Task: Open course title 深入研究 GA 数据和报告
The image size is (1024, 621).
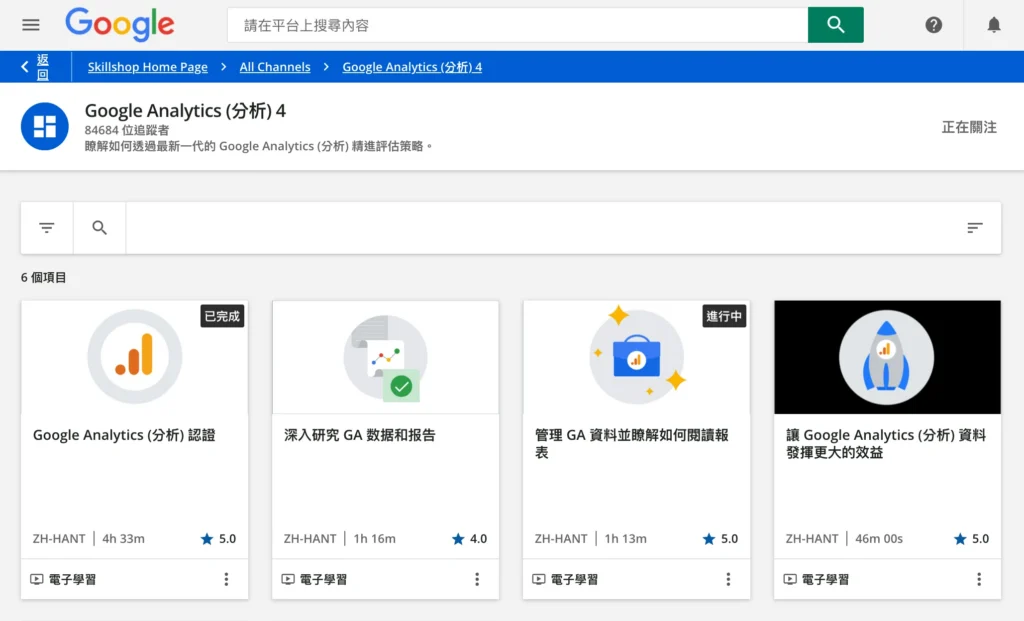Action: coord(359,435)
